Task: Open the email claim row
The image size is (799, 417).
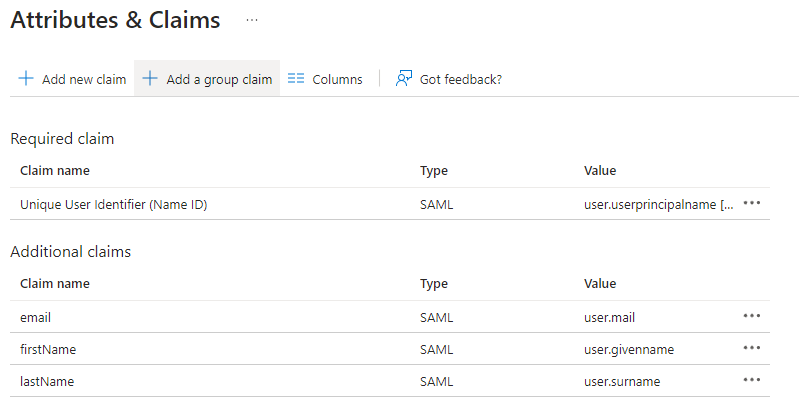Action: point(390,317)
